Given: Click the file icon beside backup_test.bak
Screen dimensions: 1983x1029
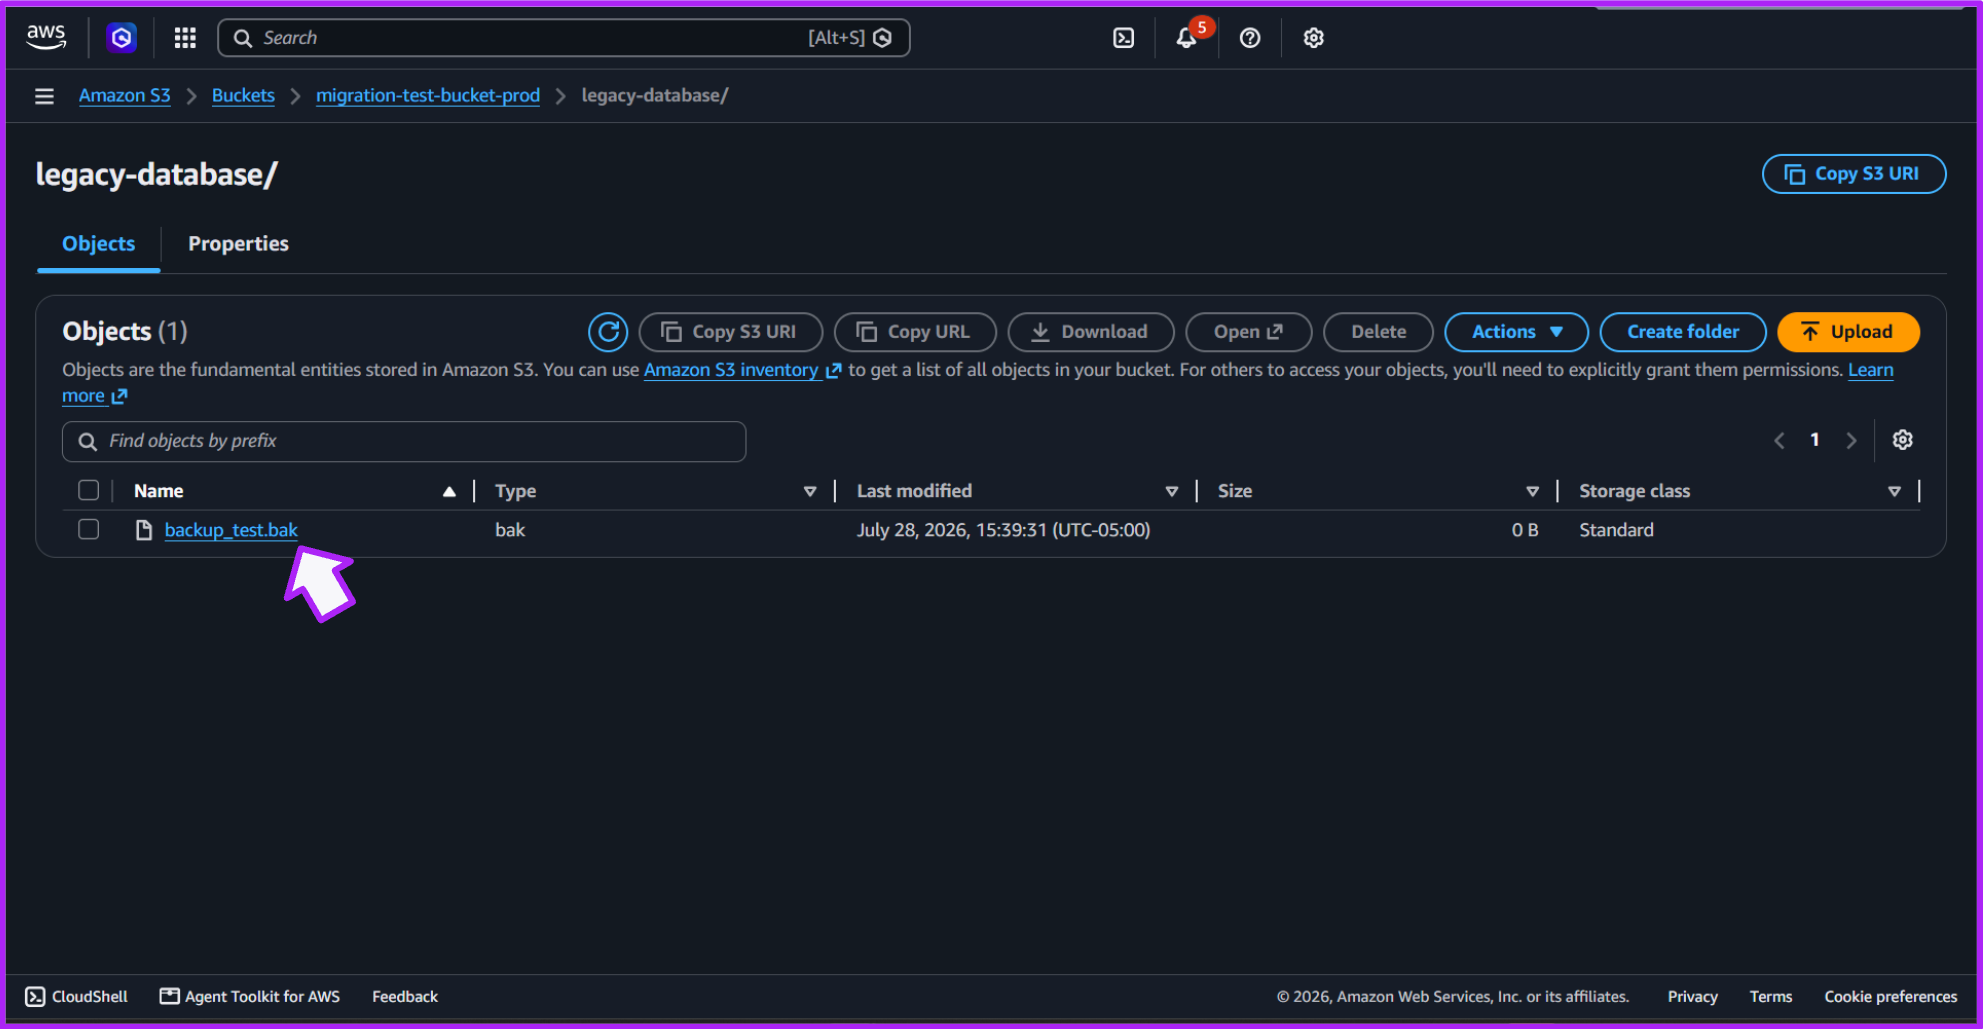Looking at the screenshot, I should [x=144, y=530].
